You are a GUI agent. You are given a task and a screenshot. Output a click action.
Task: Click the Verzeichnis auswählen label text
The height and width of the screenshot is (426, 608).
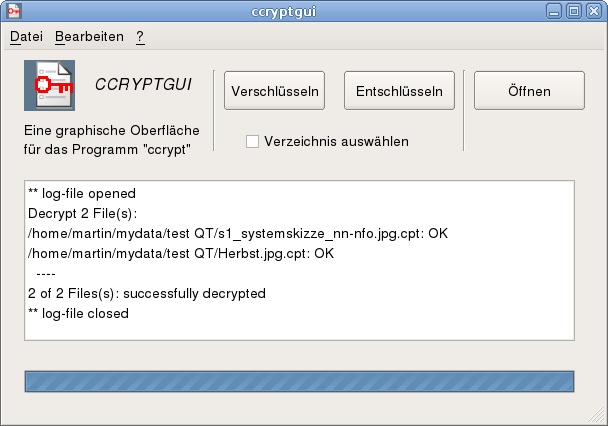tap(336, 141)
